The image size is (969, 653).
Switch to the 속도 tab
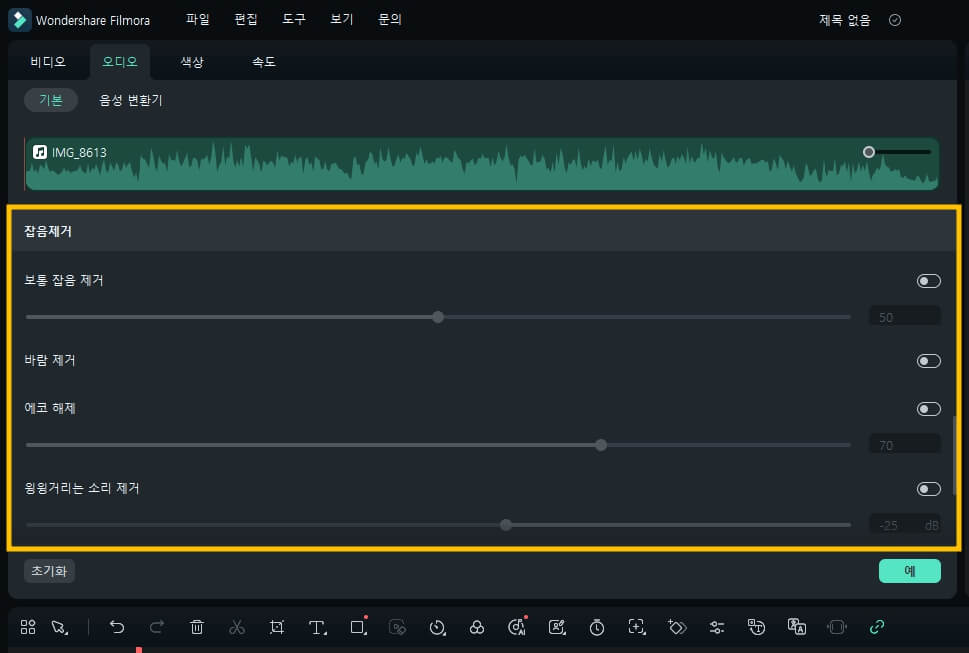pos(264,62)
